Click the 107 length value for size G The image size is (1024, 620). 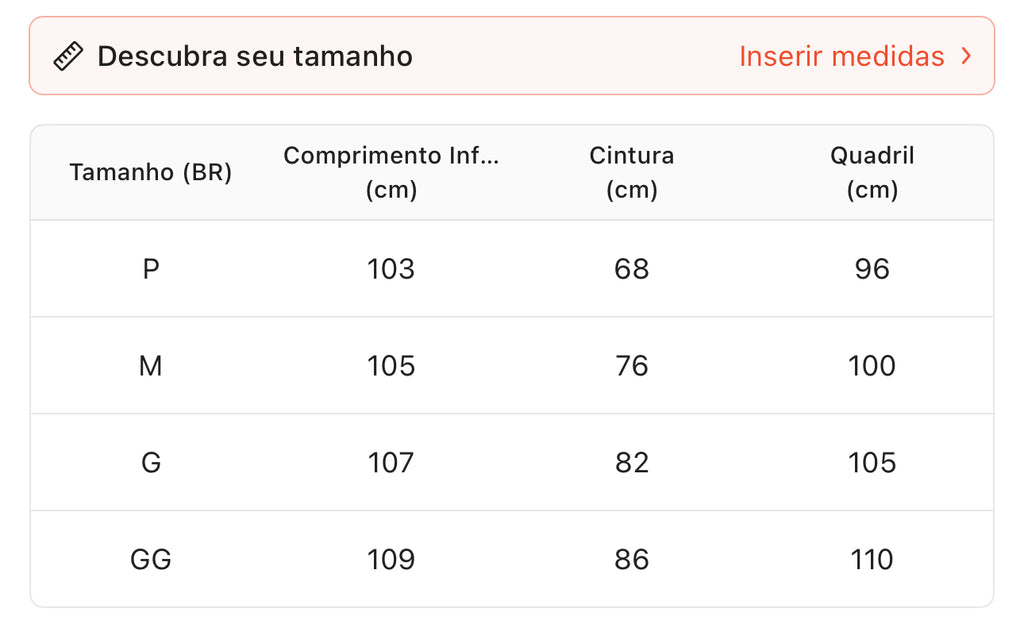[391, 463]
